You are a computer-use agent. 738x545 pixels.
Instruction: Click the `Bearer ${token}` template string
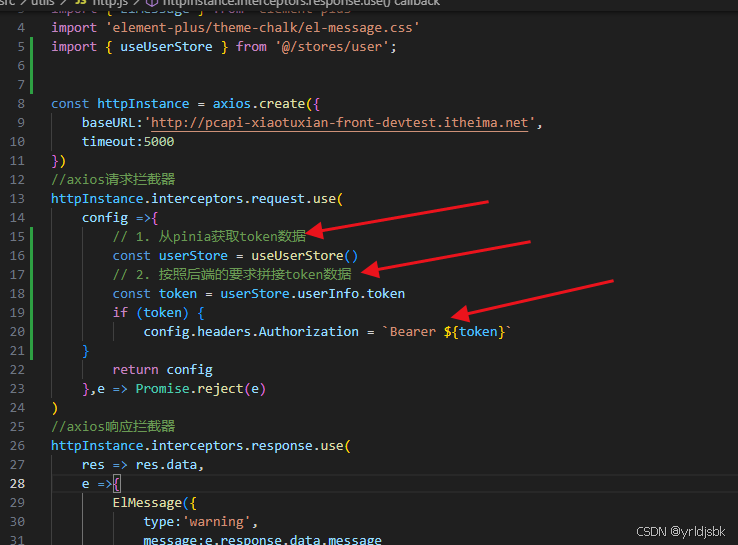click(x=446, y=332)
